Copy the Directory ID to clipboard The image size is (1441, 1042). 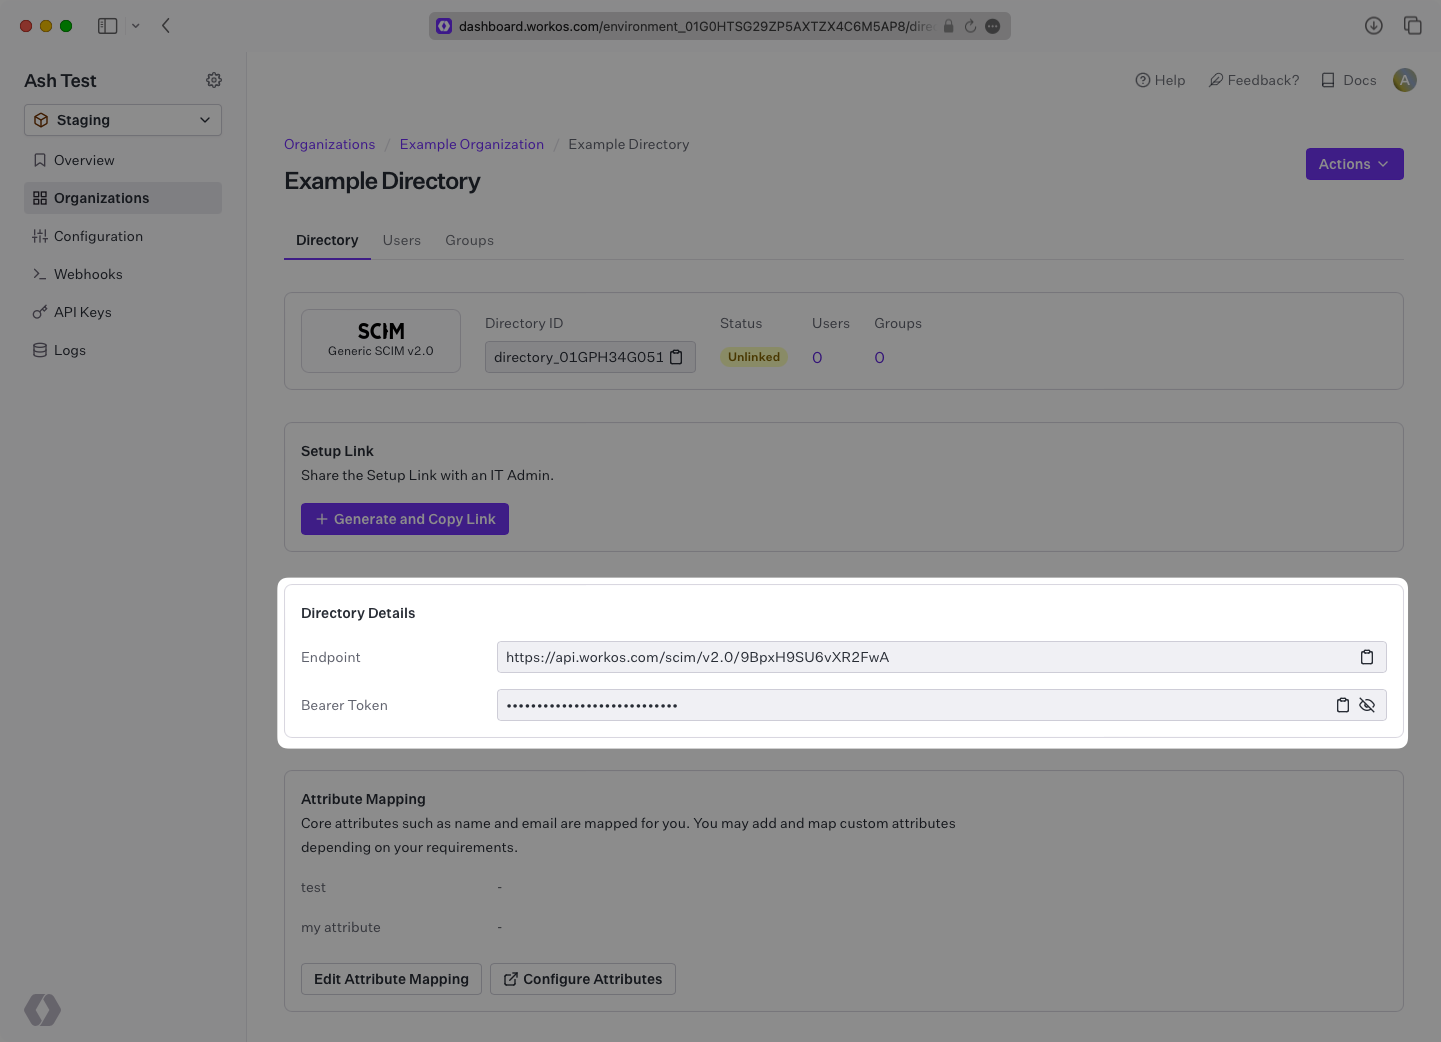point(677,356)
